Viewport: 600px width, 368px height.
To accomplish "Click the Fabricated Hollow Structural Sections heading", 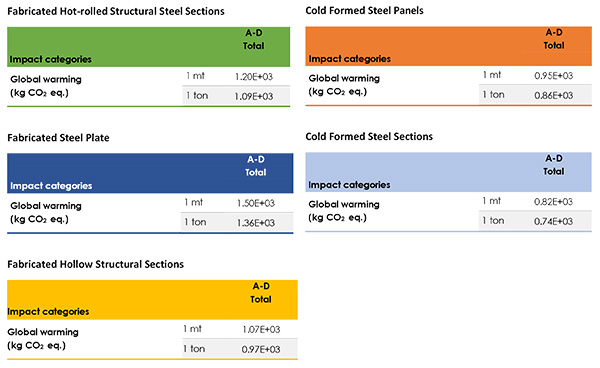I will click(x=96, y=264).
